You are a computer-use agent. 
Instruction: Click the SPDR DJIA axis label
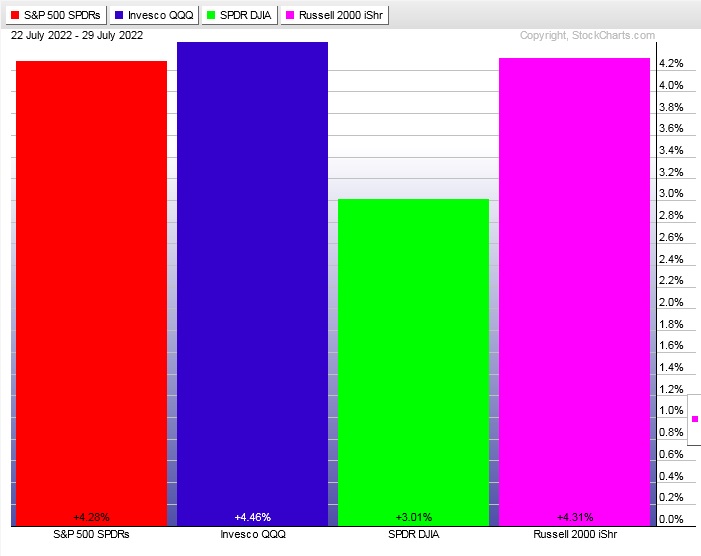tap(414, 534)
